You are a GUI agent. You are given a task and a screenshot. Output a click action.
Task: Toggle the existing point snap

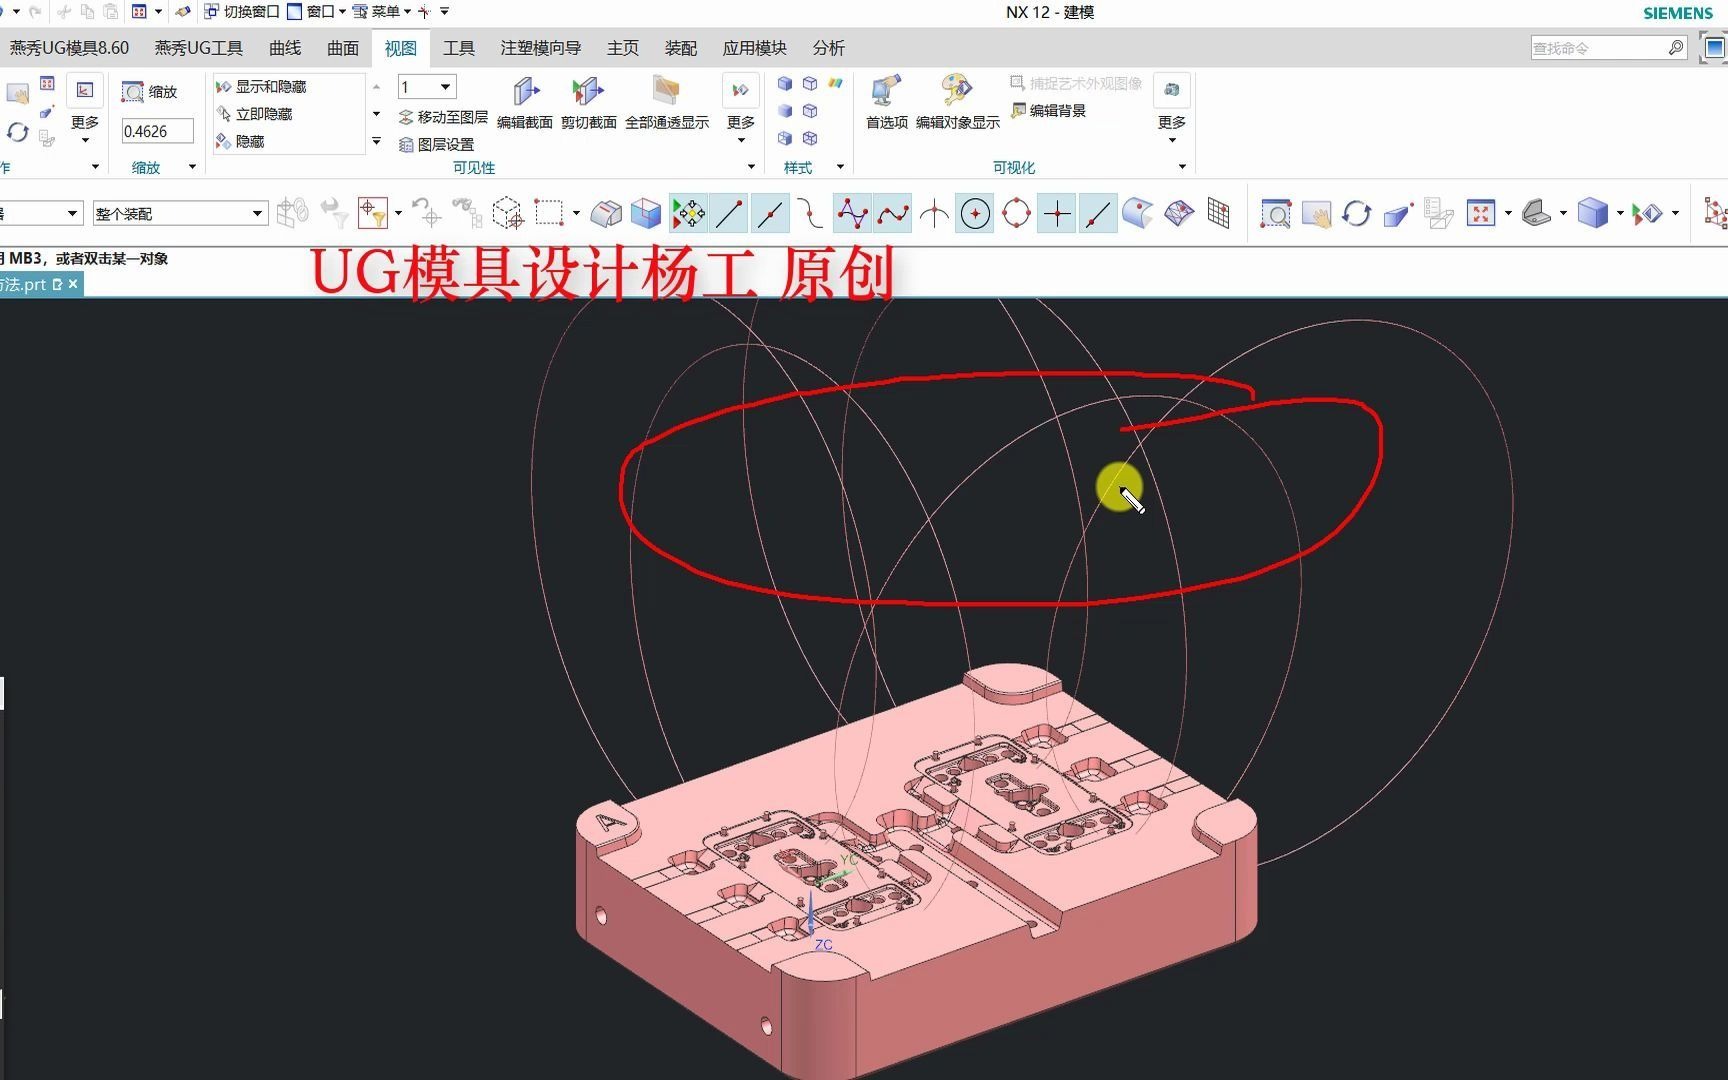coord(1057,214)
